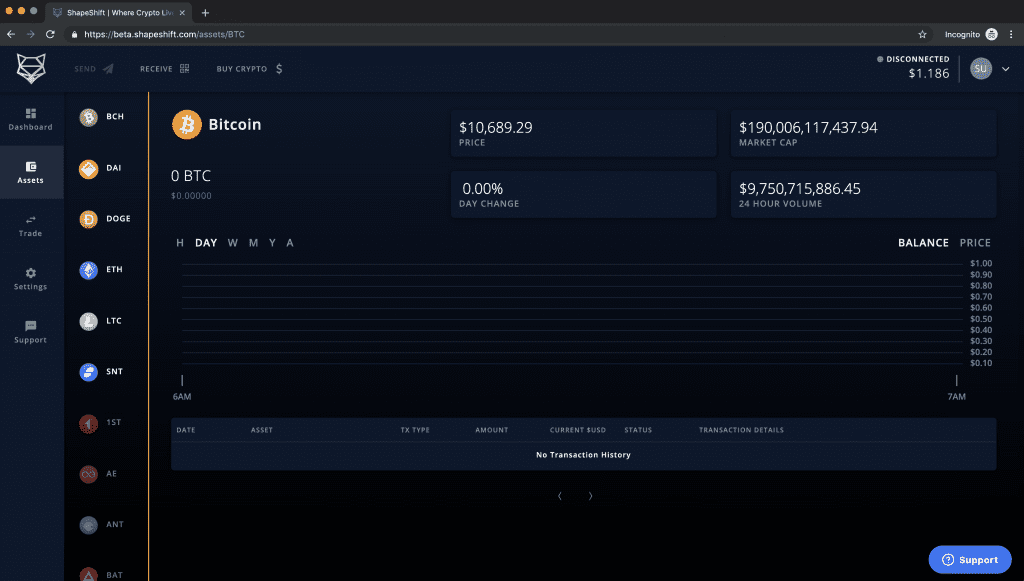
Task: Switch chart range to H (hour)
Action: click(180, 243)
